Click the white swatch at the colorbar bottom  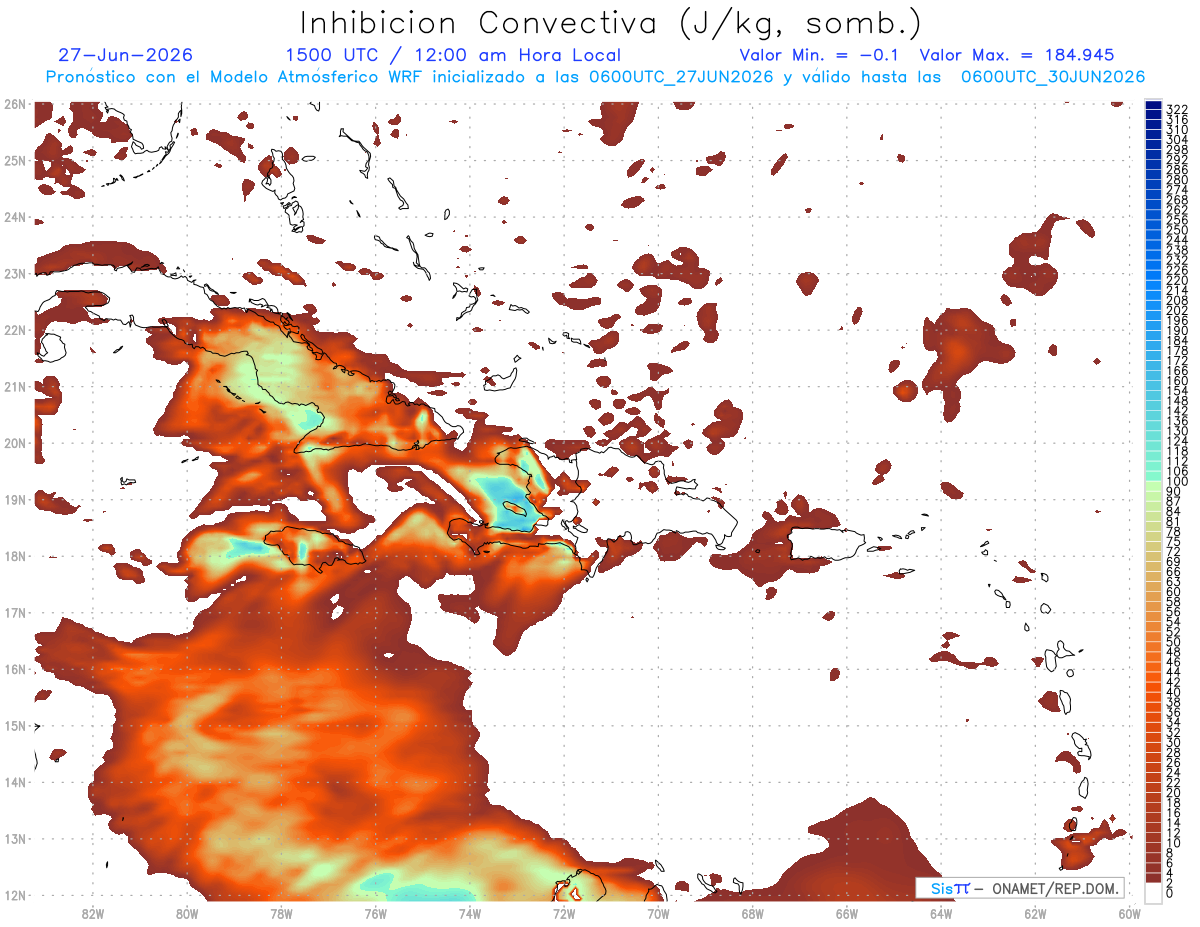[x=1154, y=891]
